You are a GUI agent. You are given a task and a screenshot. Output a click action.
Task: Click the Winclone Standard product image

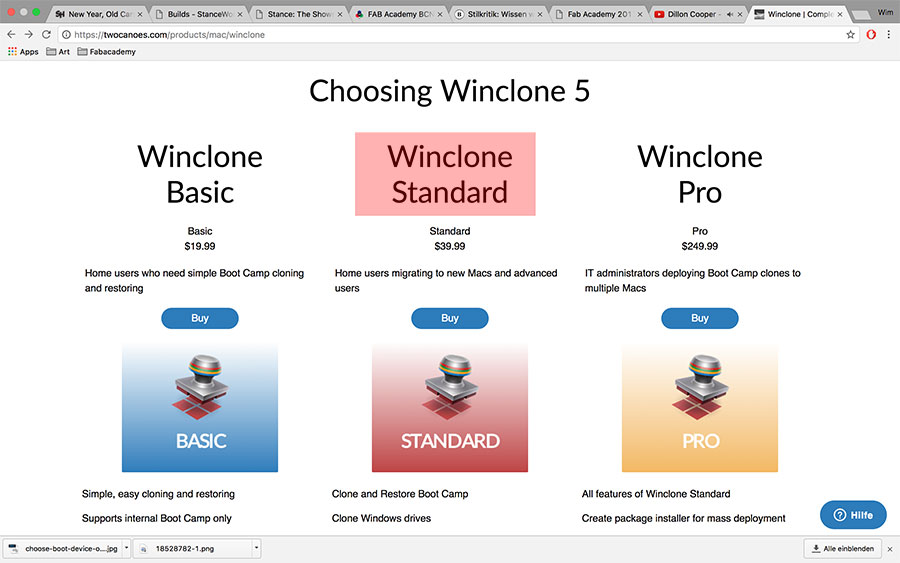(449, 408)
